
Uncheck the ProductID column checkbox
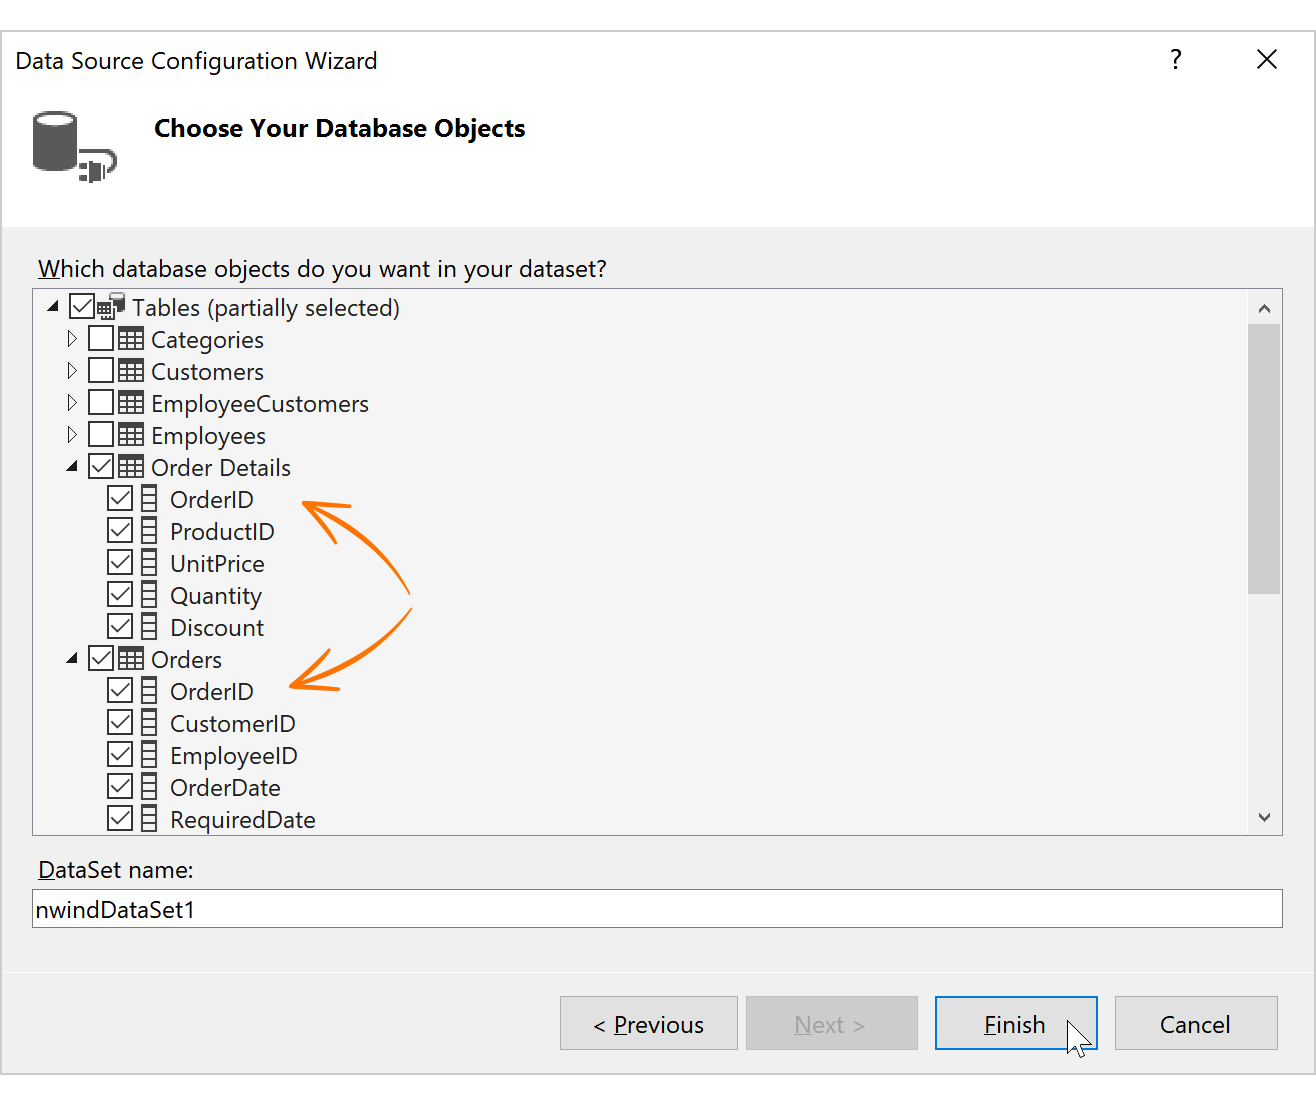120,531
